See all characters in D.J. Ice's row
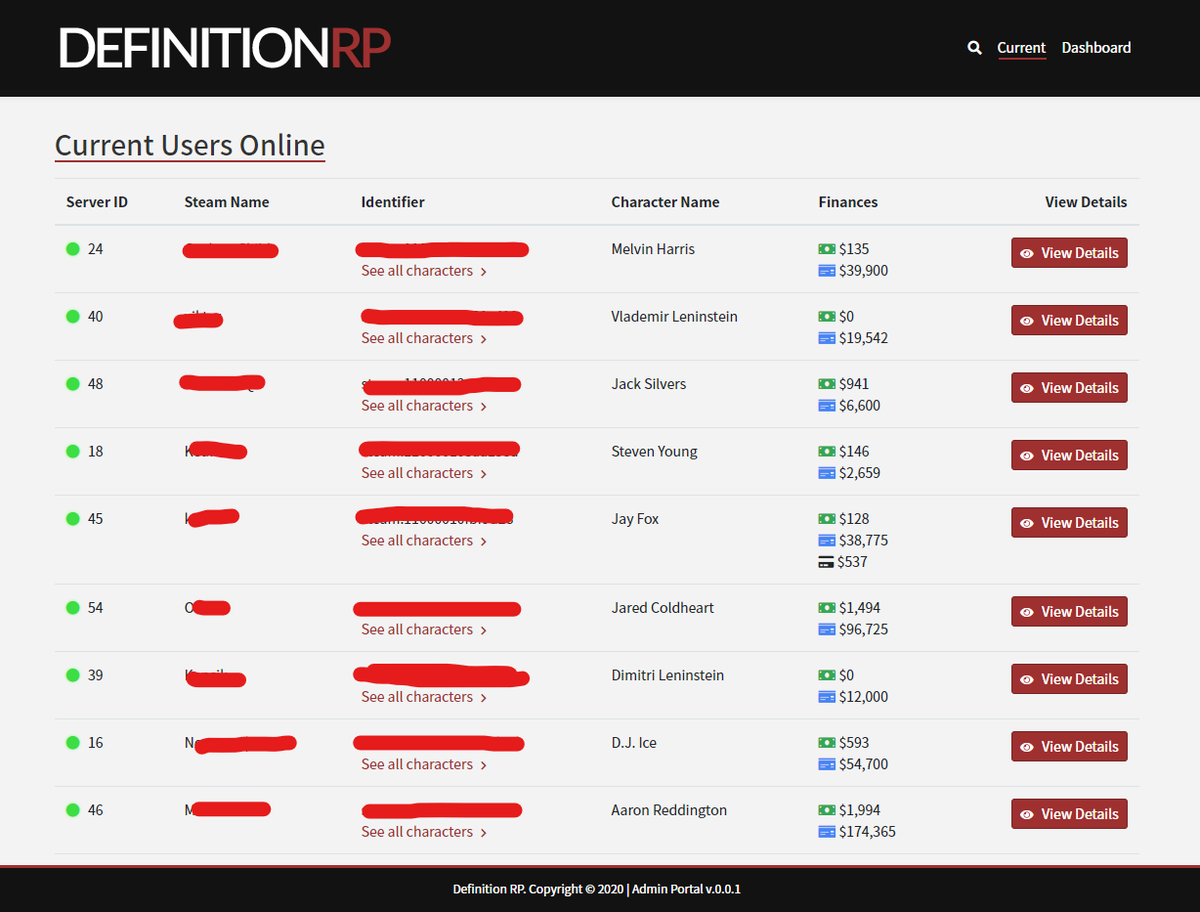Image resolution: width=1200 pixels, height=912 pixels. [x=424, y=765]
